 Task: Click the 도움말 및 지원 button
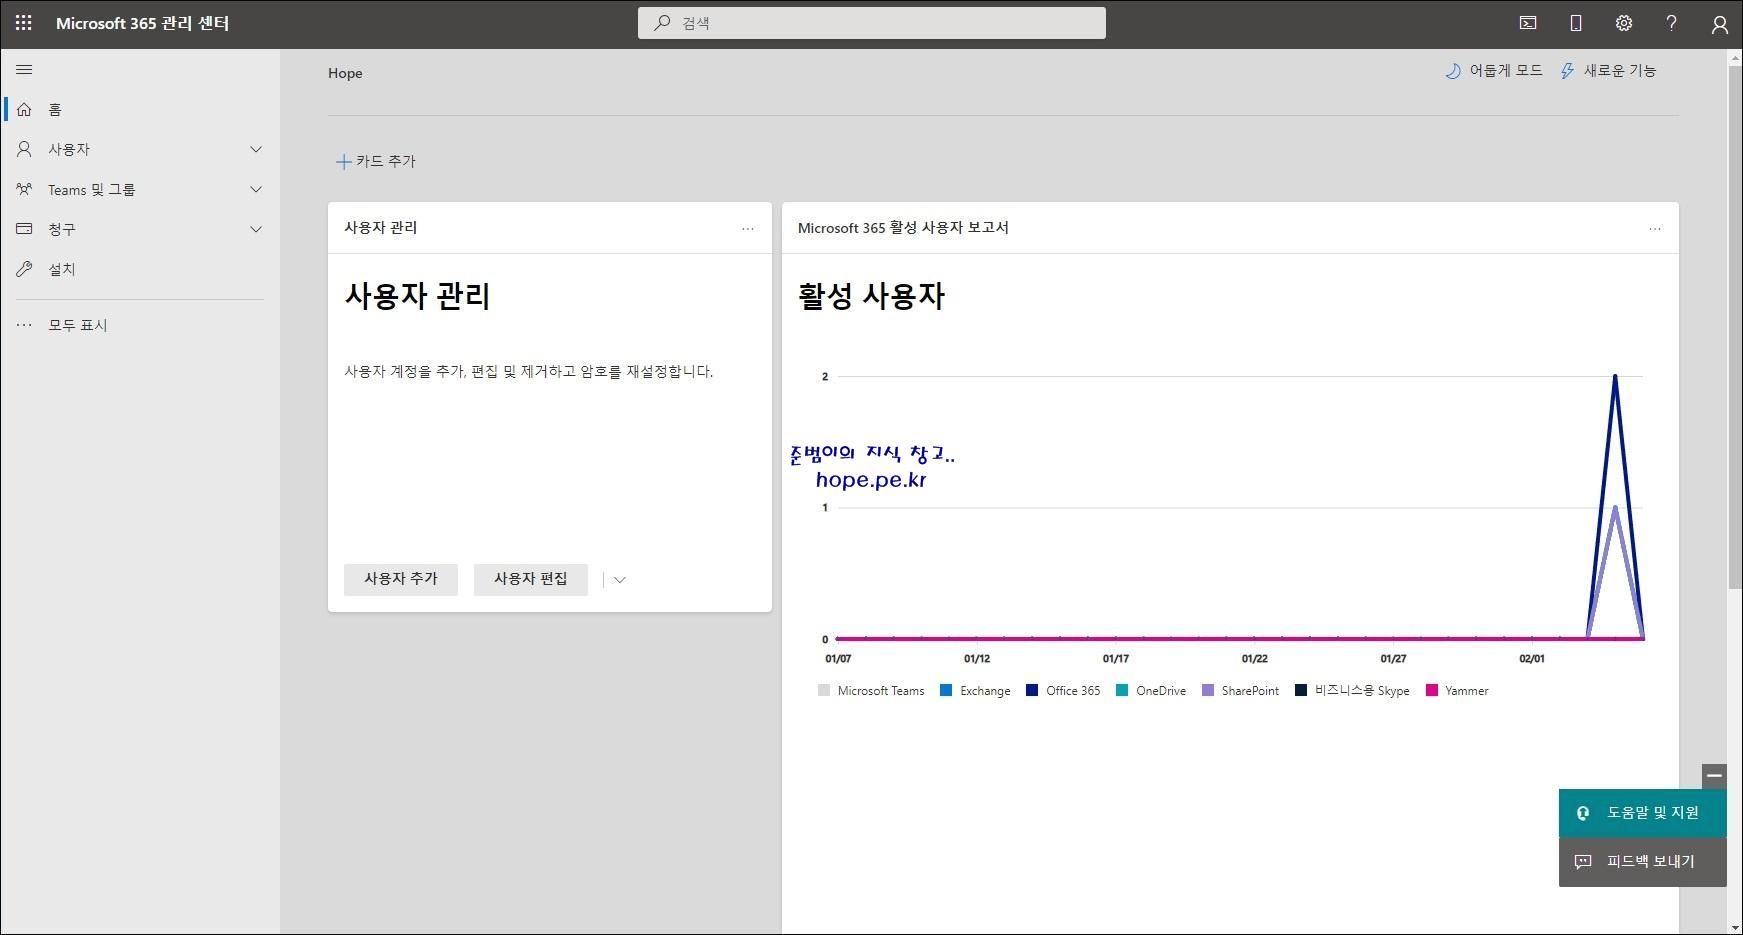click(x=1643, y=813)
